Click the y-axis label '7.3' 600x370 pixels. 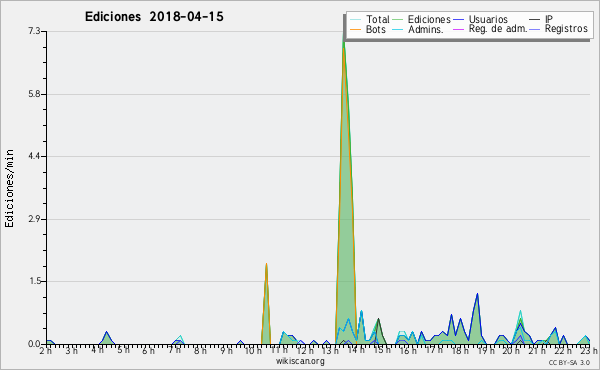click(34, 31)
